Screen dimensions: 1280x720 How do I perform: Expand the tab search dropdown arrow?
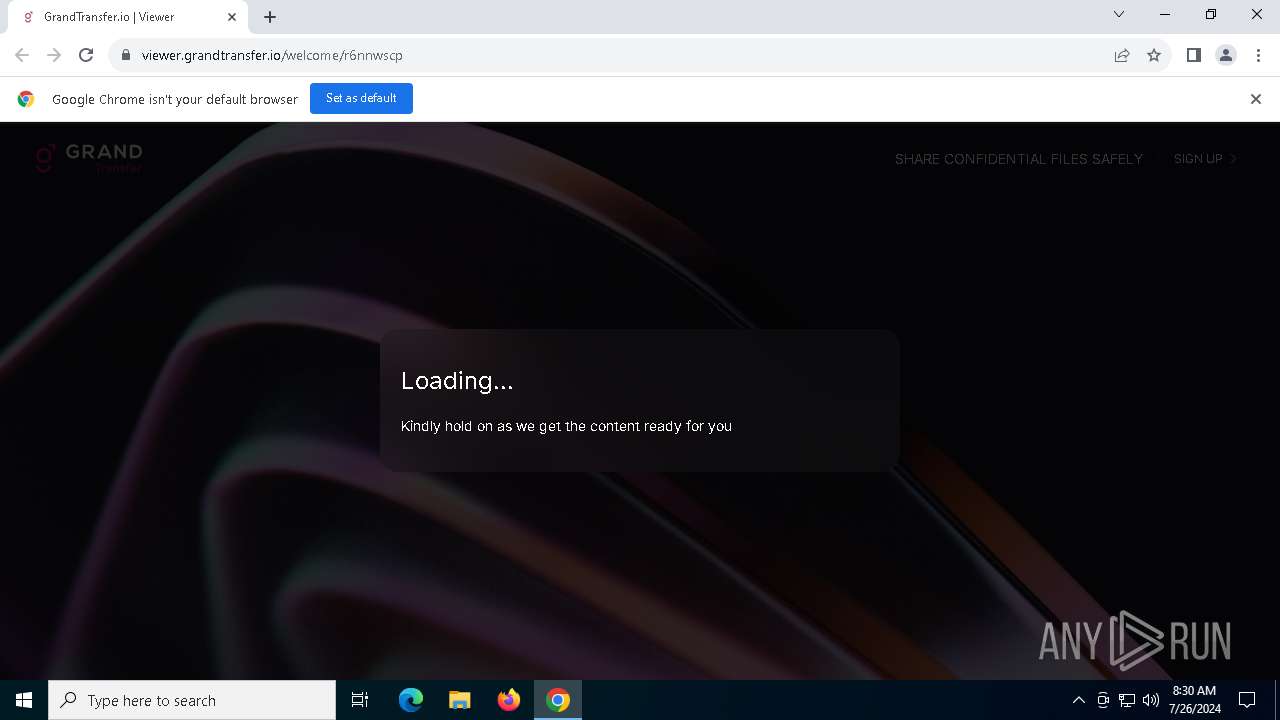coord(1119,14)
